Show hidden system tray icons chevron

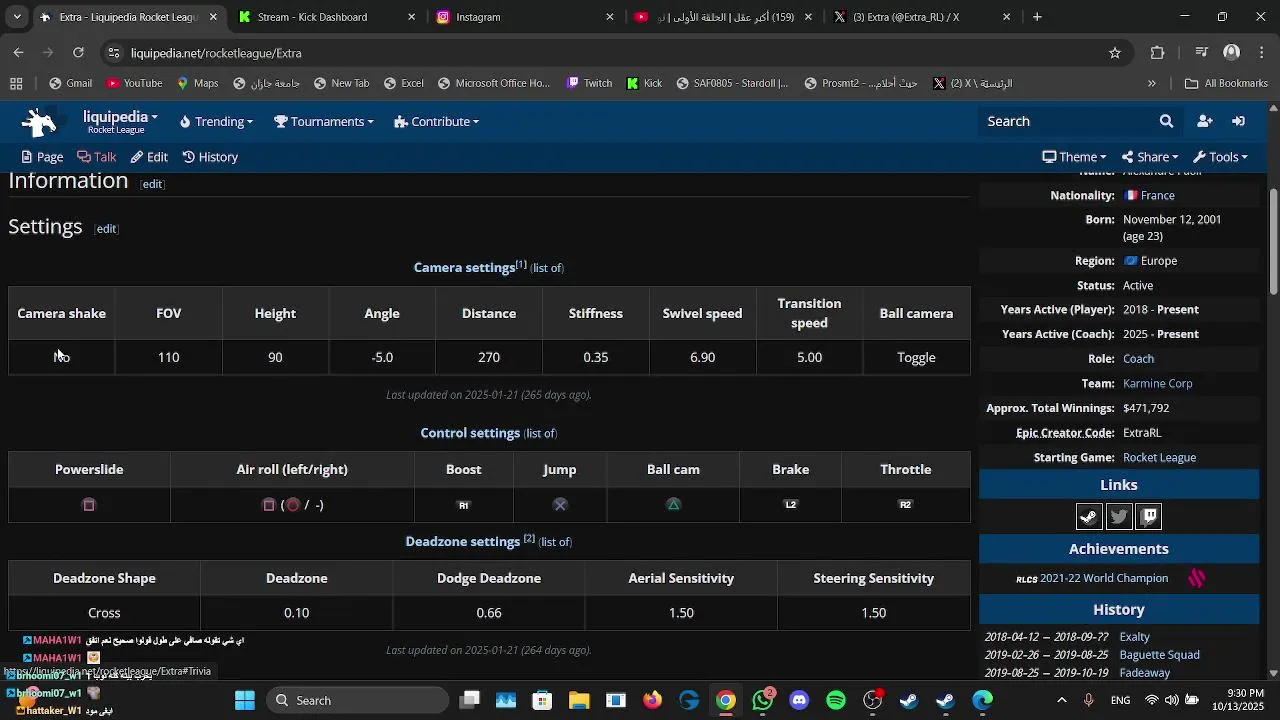pyautogui.click(x=1062, y=700)
